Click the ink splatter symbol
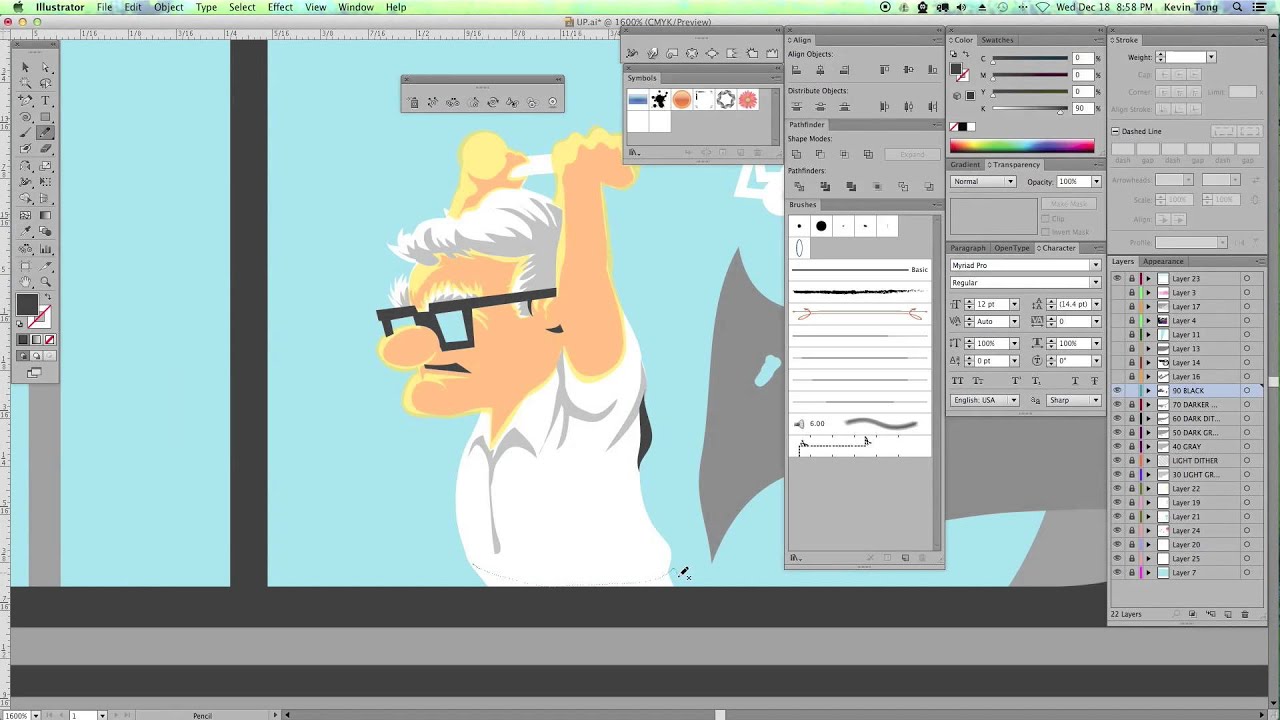This screenshot has width=1280, height=720. [x=659, y=99]
